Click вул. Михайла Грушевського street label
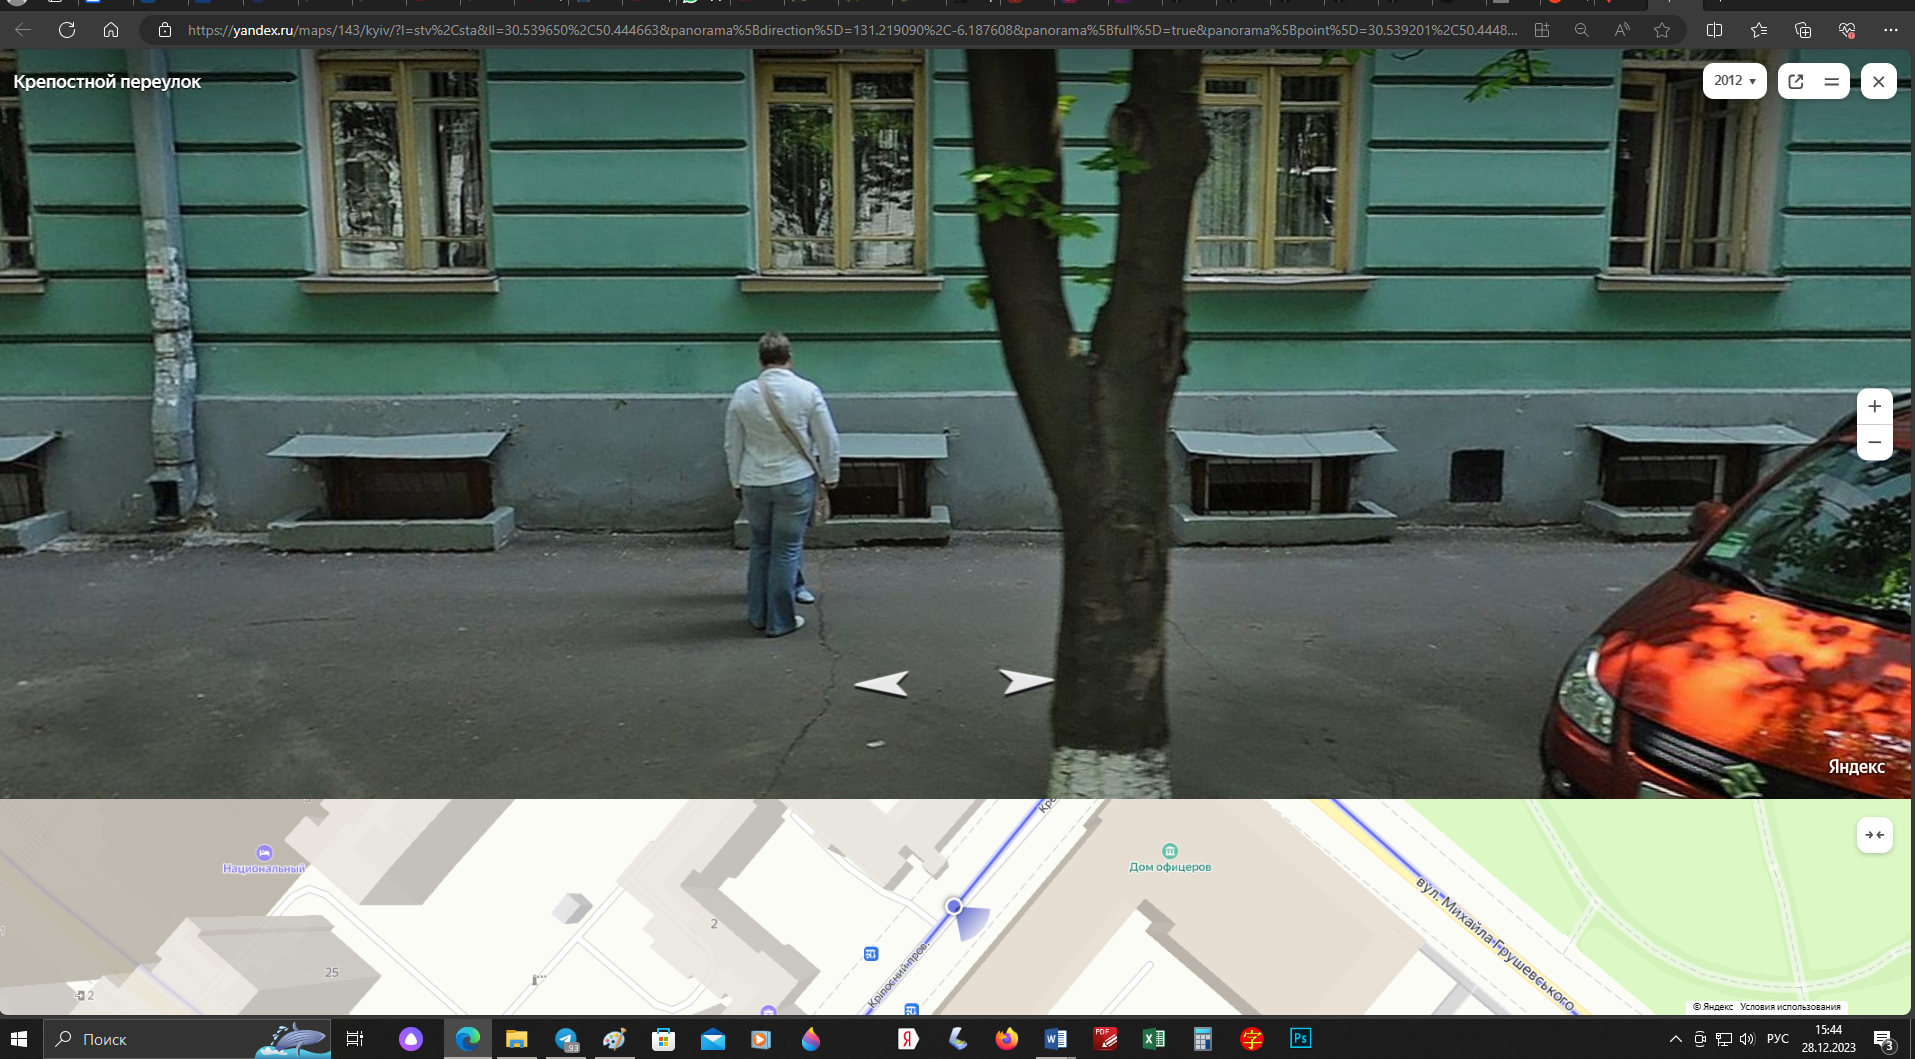Screen dimensions: 1915x1059 1495,942
